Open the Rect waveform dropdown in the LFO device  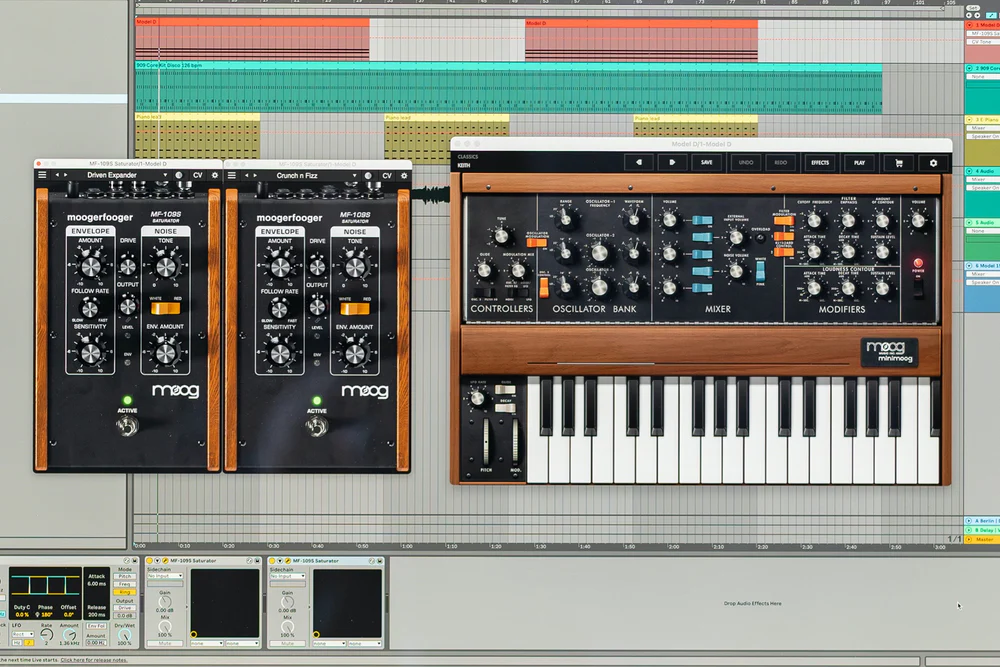click(x=22, y=635)
